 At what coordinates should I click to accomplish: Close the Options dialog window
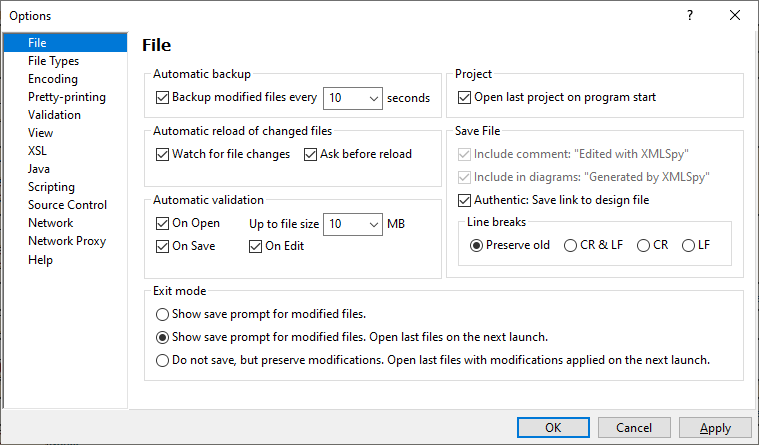pyautogui.click(x=735, y=15)
